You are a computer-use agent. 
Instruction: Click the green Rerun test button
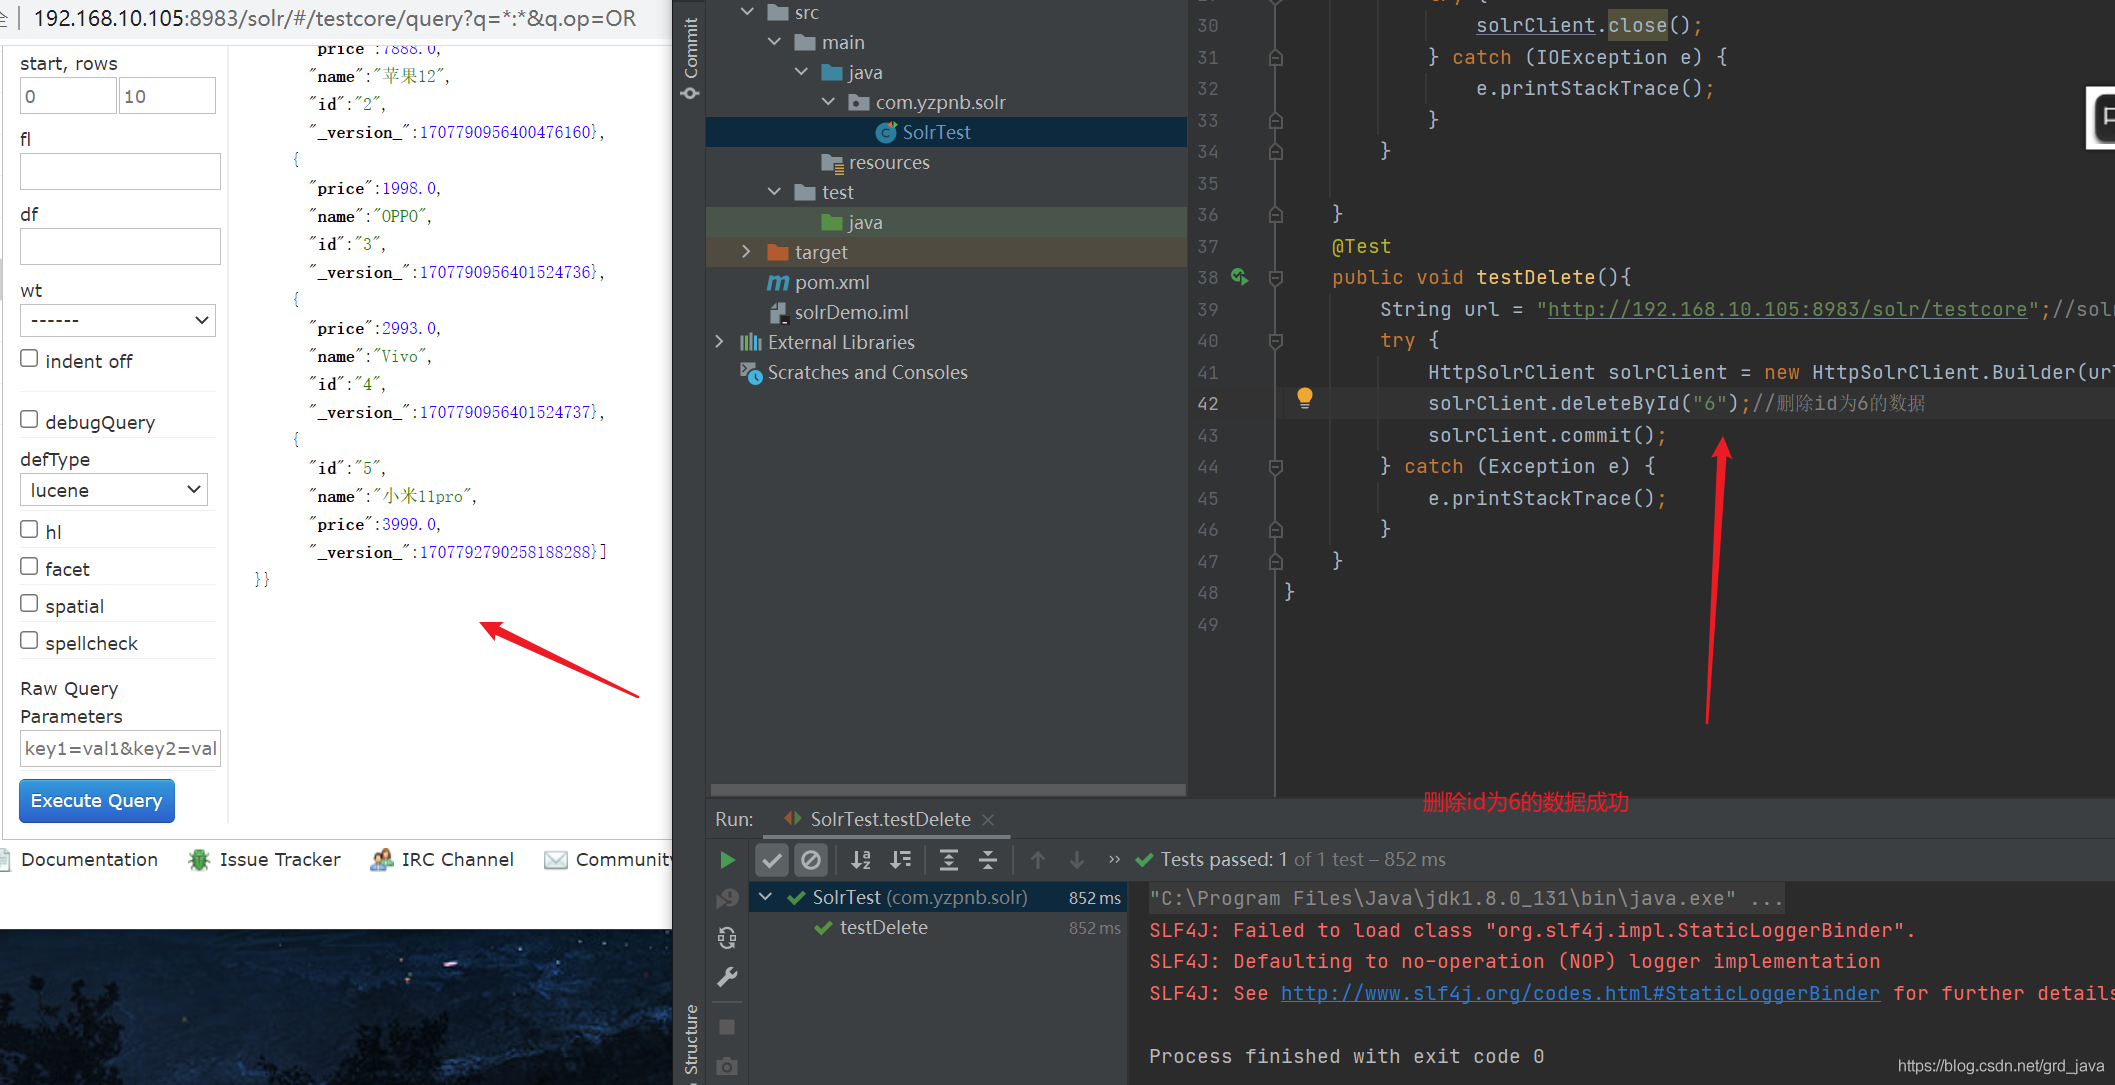pyautogui.click(x=727, y=860)
